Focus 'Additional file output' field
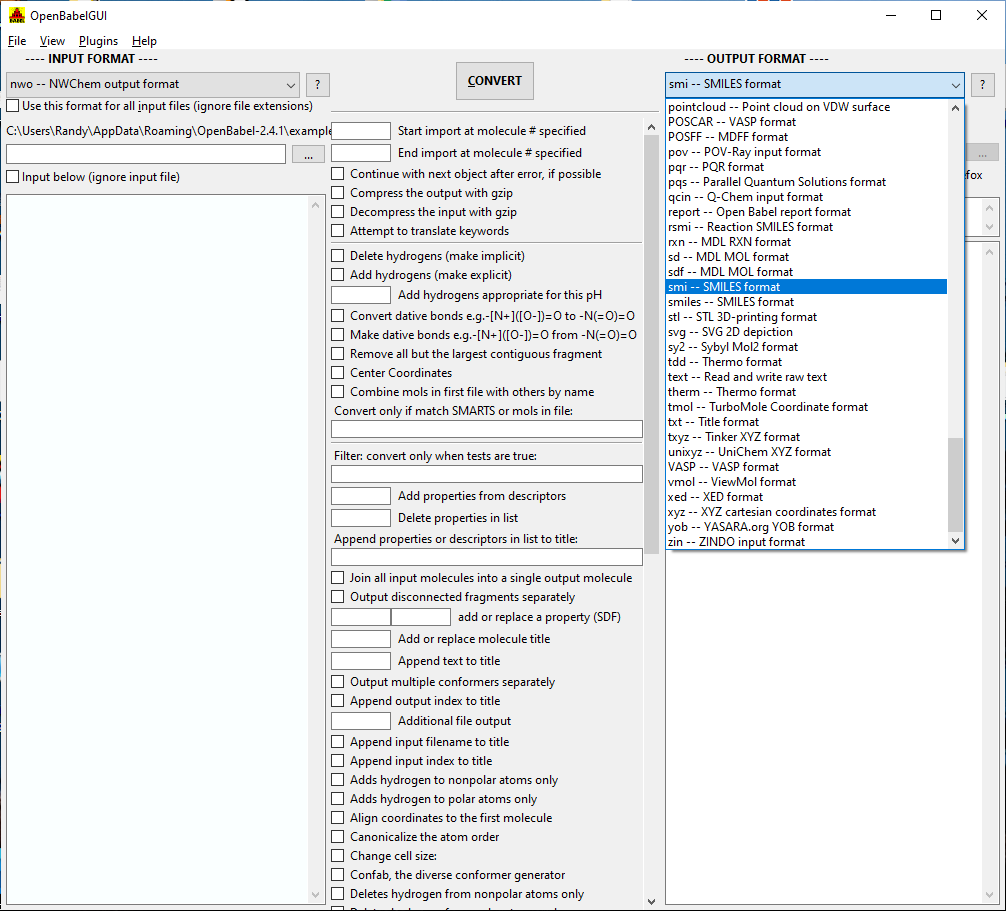 (361, 721)
